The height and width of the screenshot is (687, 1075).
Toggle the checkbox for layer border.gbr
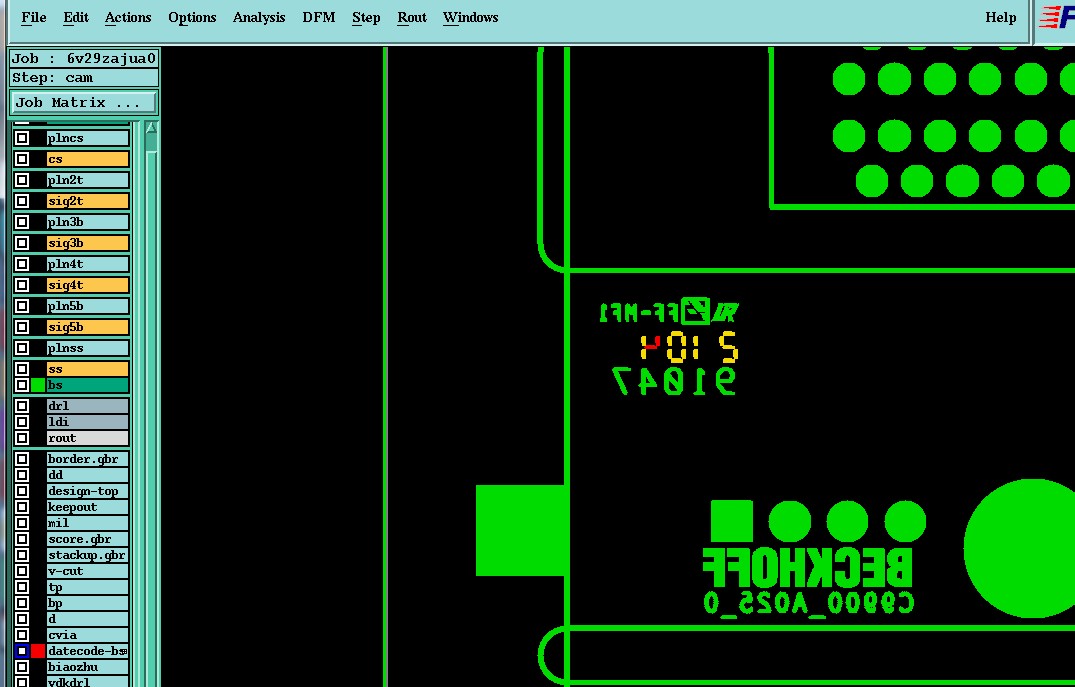(22, 459)
